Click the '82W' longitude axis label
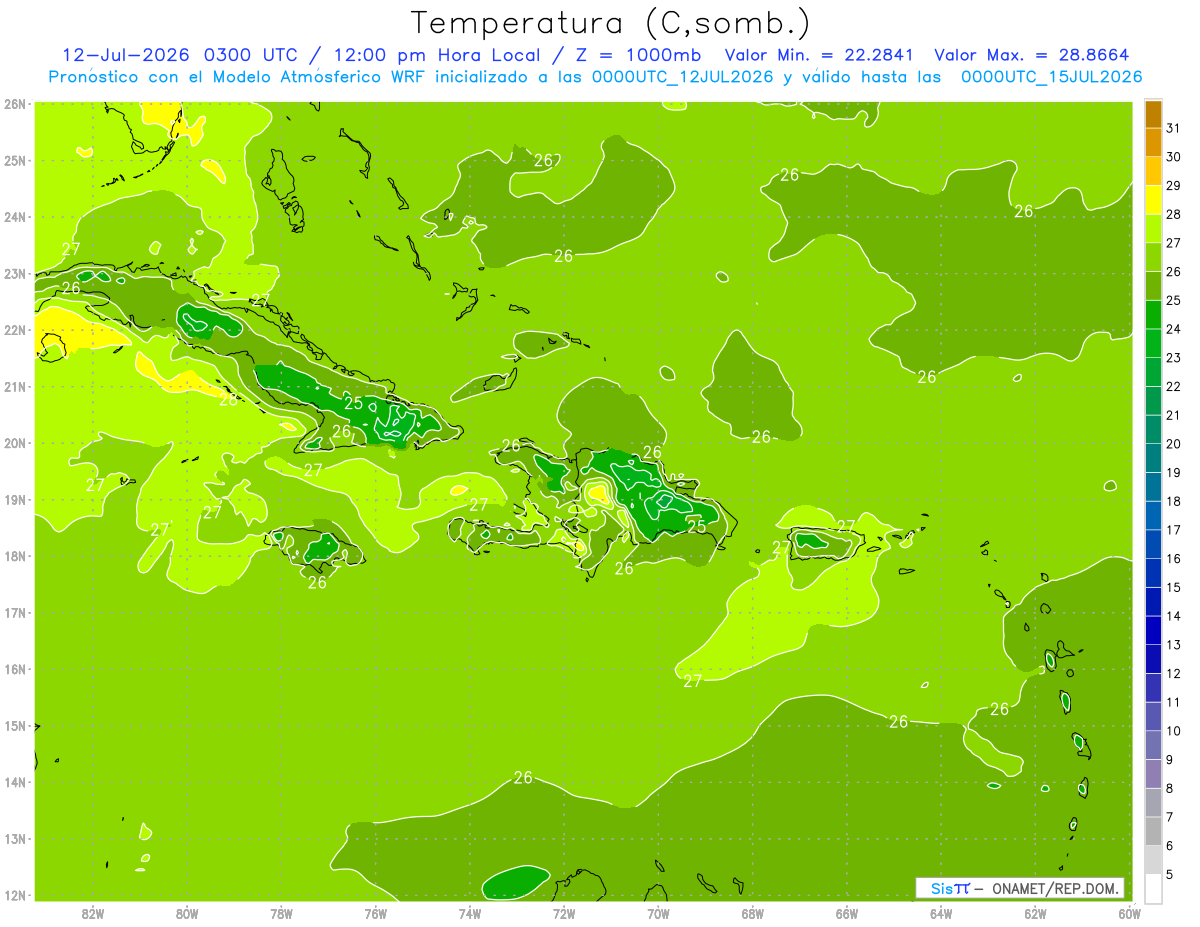This screenshot has height=927, width=1200. [93, 912]
